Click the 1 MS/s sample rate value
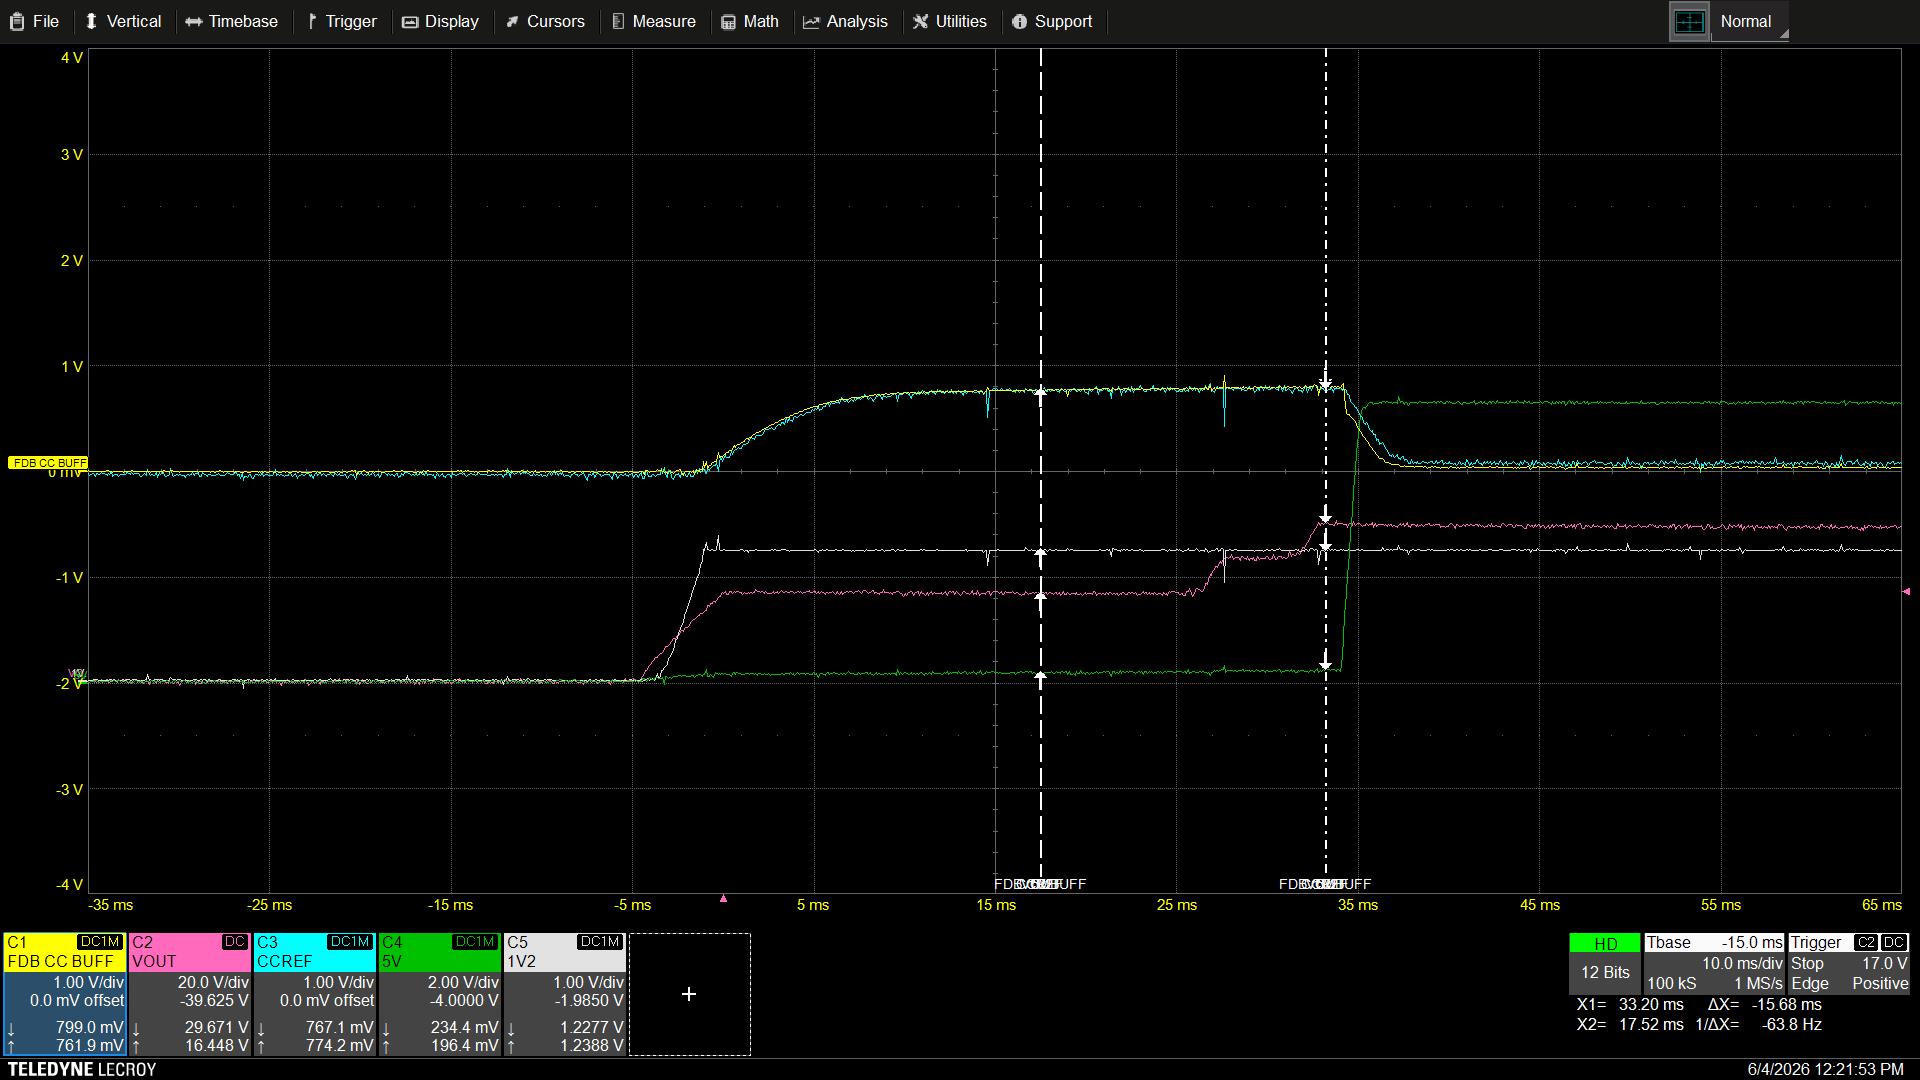Image resolution: width=1920 pixels, height=1080 pixels. click(1758, 984)
